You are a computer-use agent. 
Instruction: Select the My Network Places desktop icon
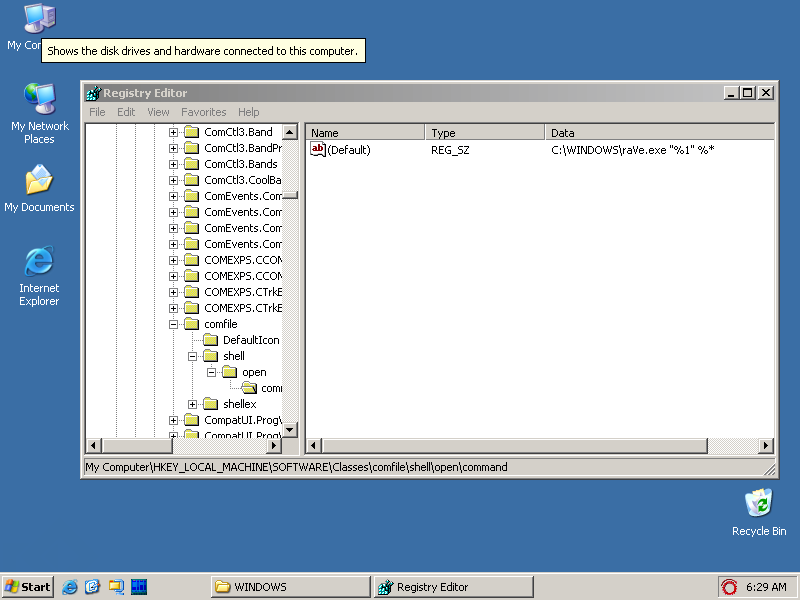[39, 99]
